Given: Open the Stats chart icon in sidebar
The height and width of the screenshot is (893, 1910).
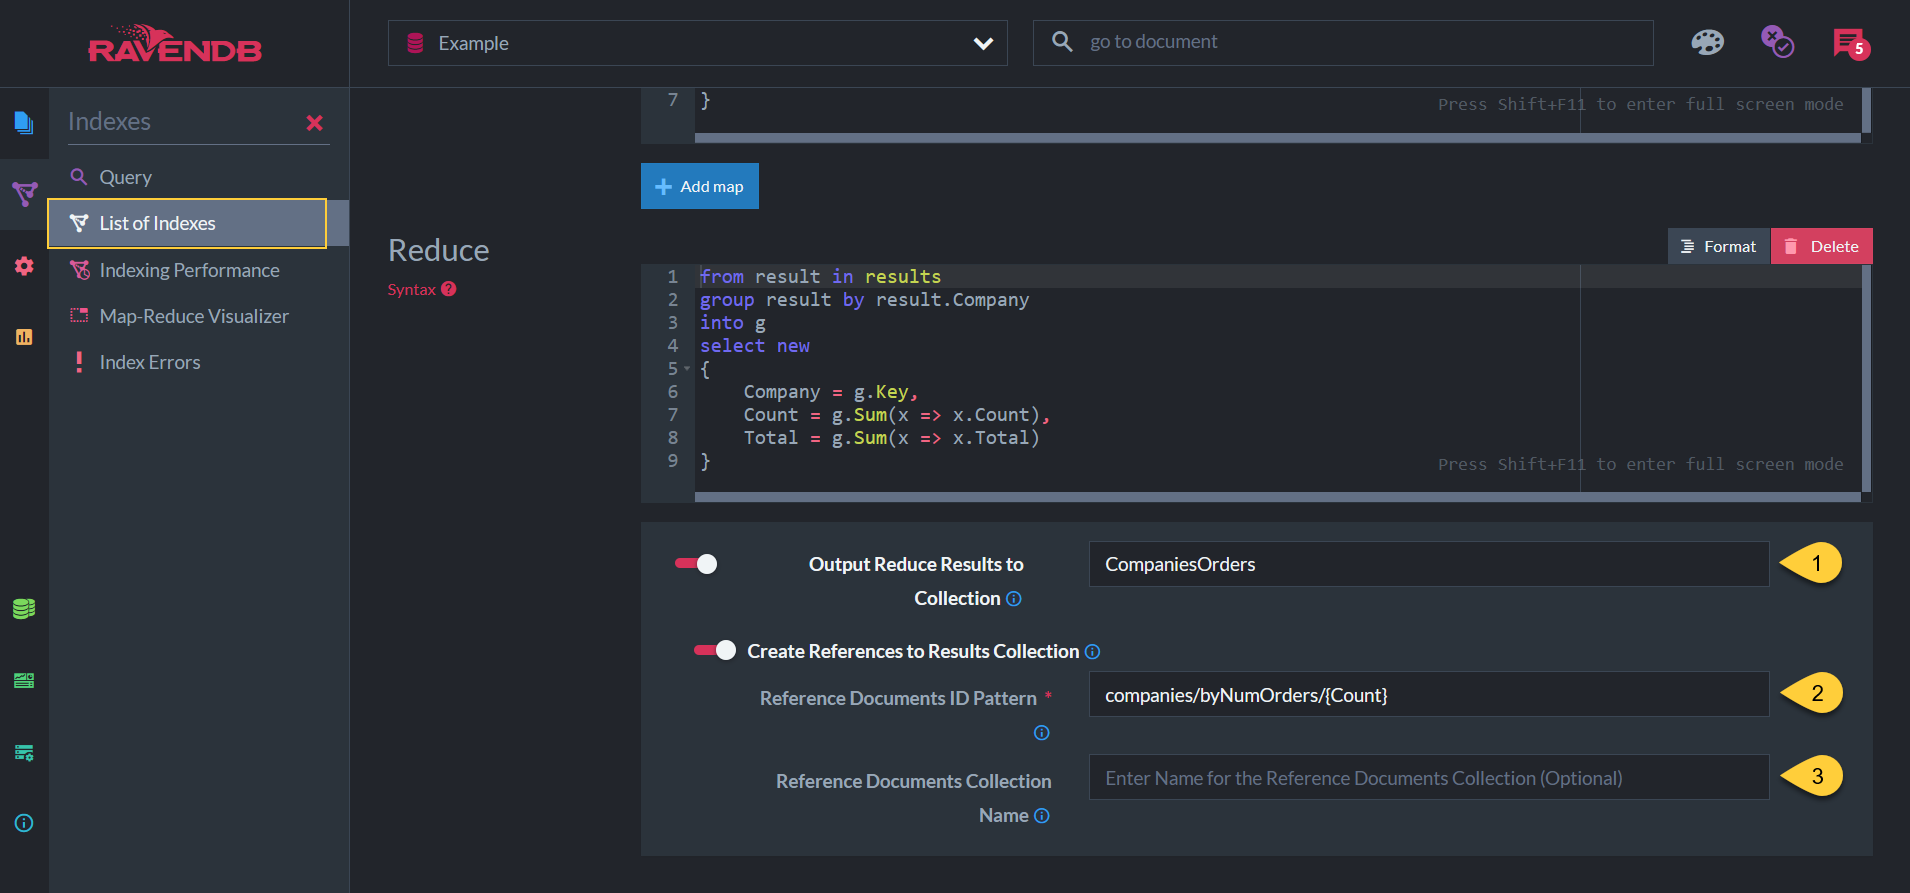Looking at the screenshot, I should point(24,337).
